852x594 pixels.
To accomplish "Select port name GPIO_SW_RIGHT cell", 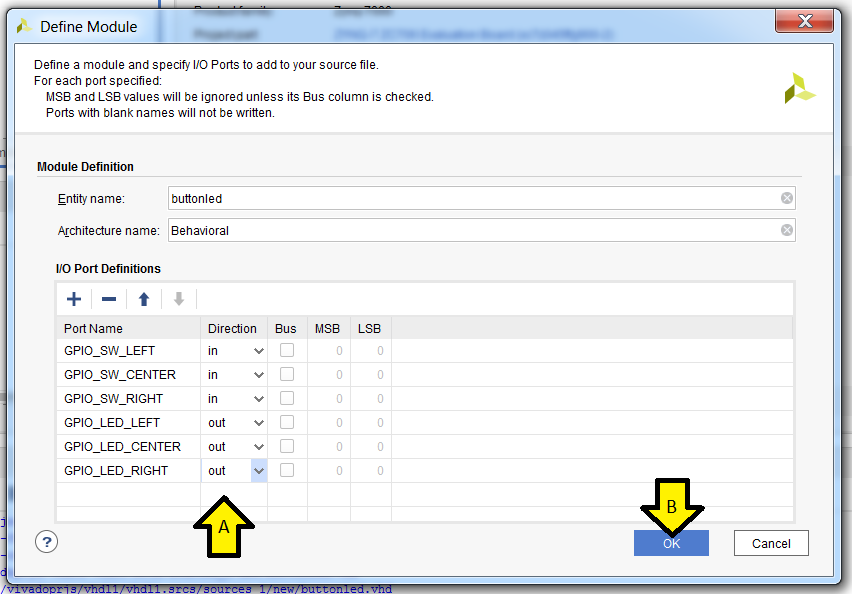I will [x=128, y=398].
